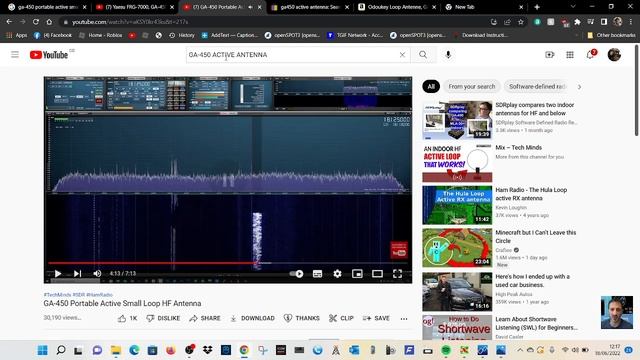Screen dimensions: 640x360
Task: Bookmark this page with star icon
Action: tap(520, 22)
